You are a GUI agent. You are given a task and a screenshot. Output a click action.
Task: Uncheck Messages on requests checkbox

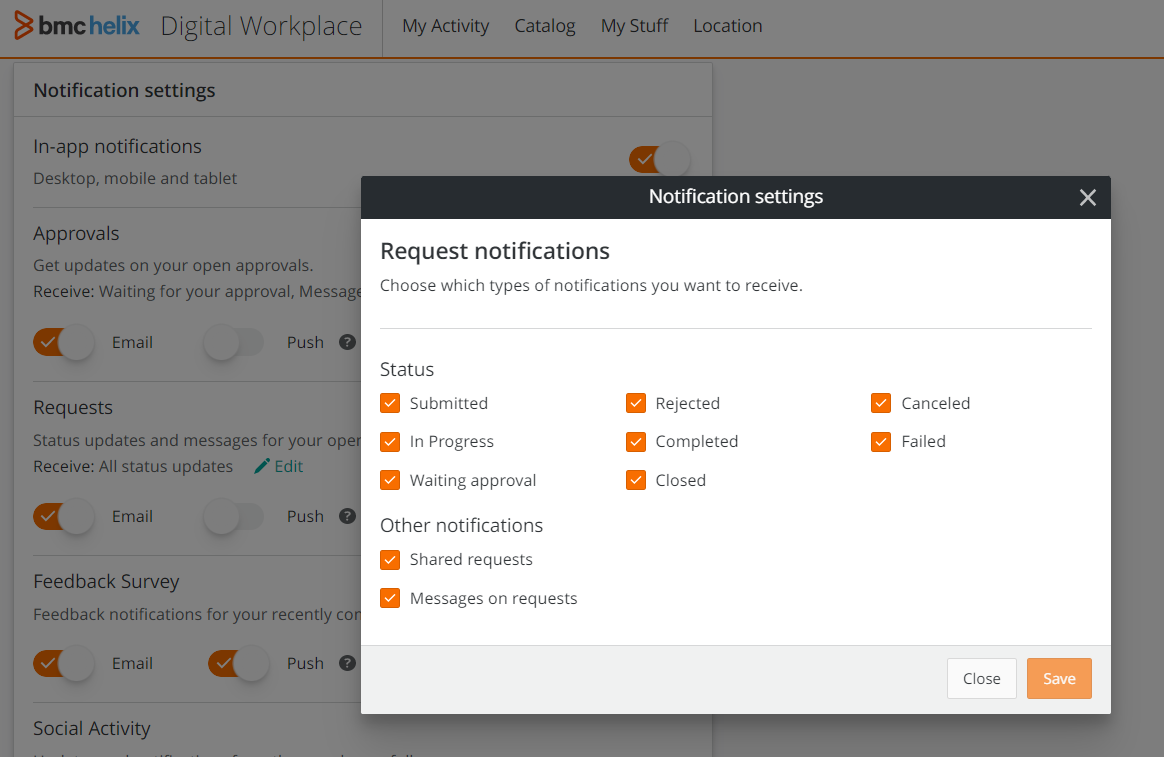(390, 598)
